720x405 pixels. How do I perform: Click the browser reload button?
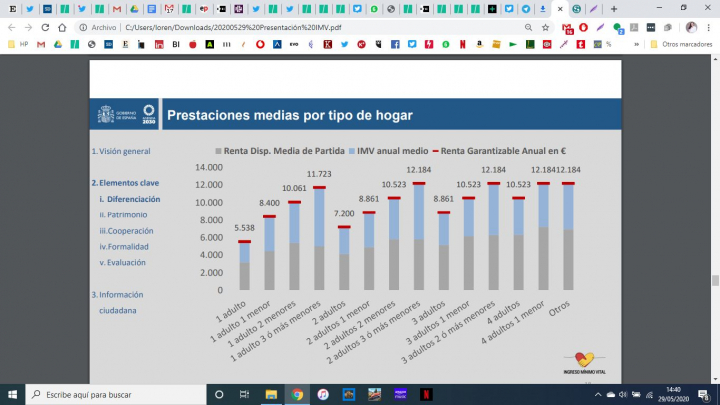[46, 28]
